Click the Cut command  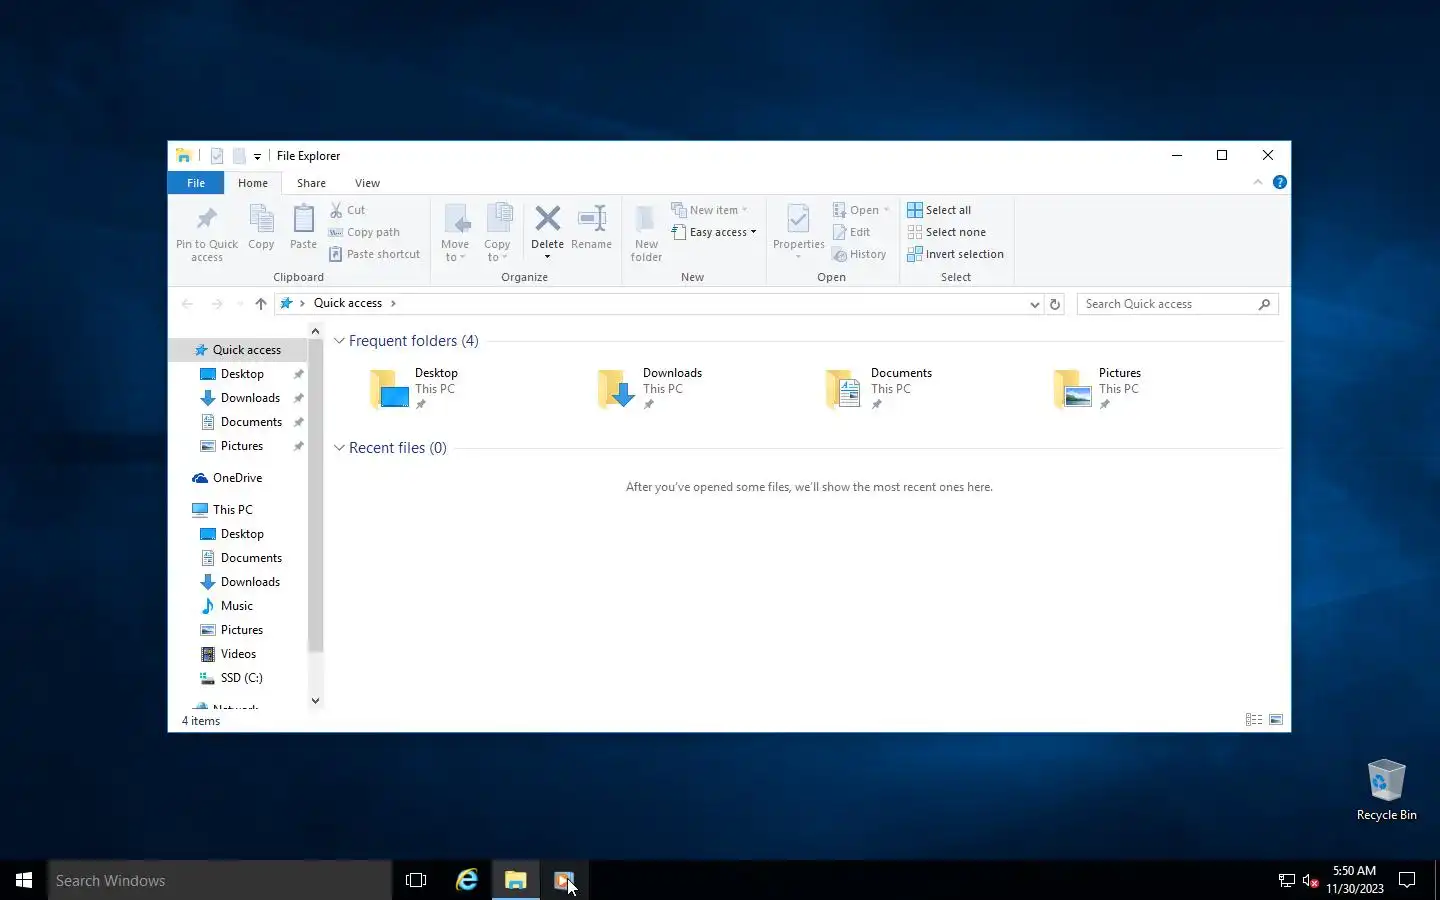(x=348, y=210)
